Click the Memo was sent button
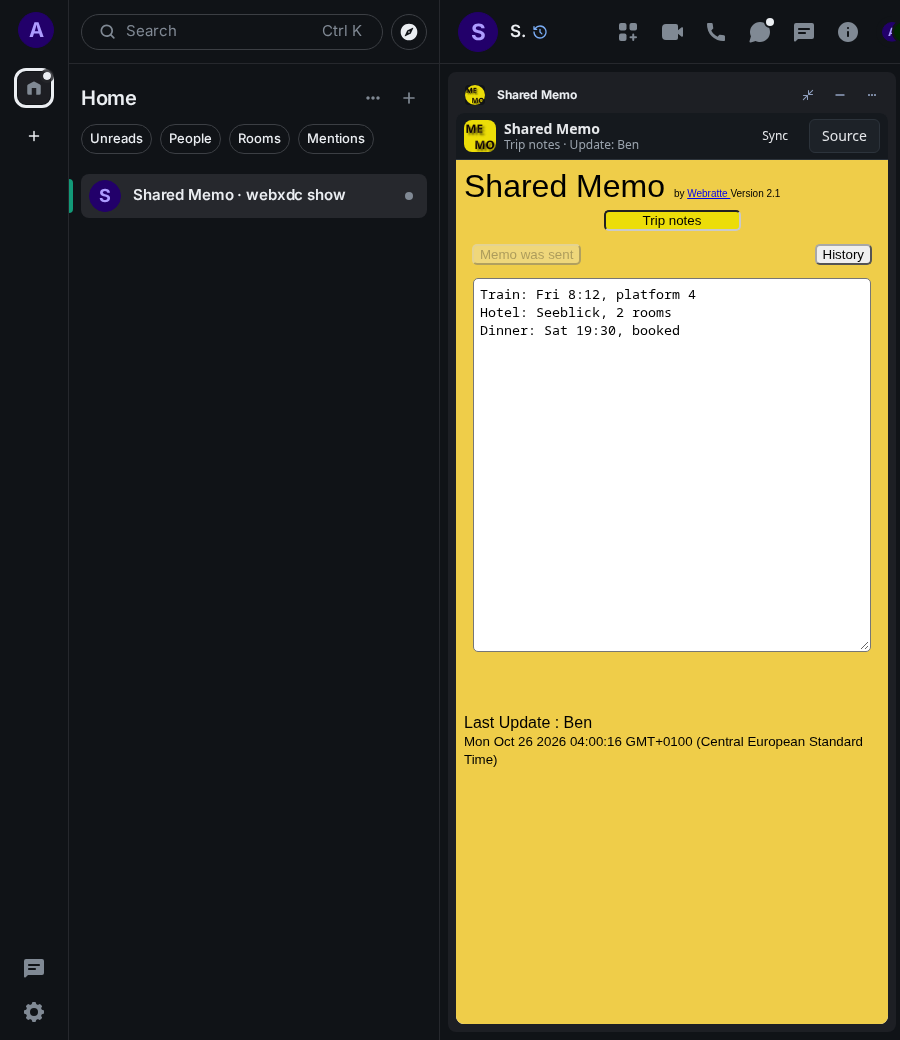This screenshot has height=1040, width=900. pyautogui.click(x=526, y=255)
